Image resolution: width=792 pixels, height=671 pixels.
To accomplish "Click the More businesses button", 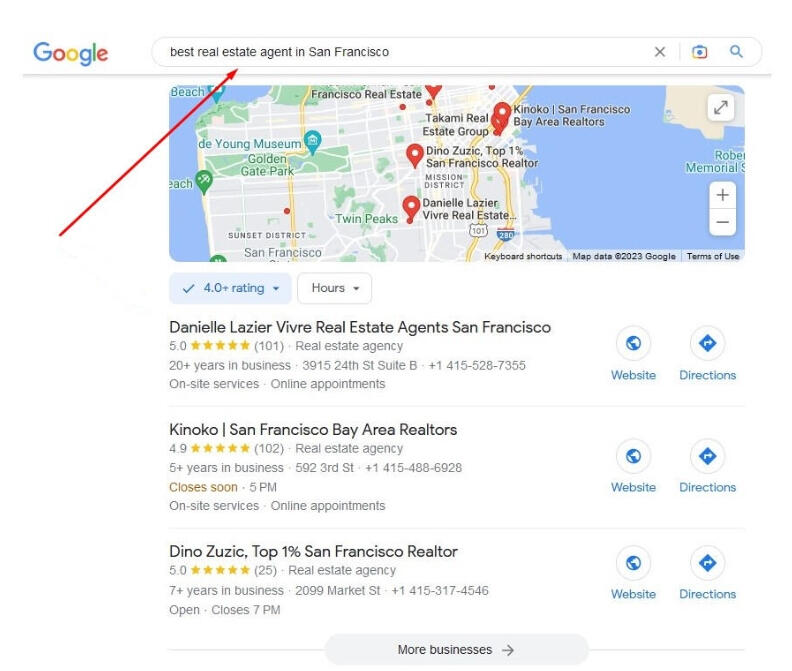I will click(456, 649).
